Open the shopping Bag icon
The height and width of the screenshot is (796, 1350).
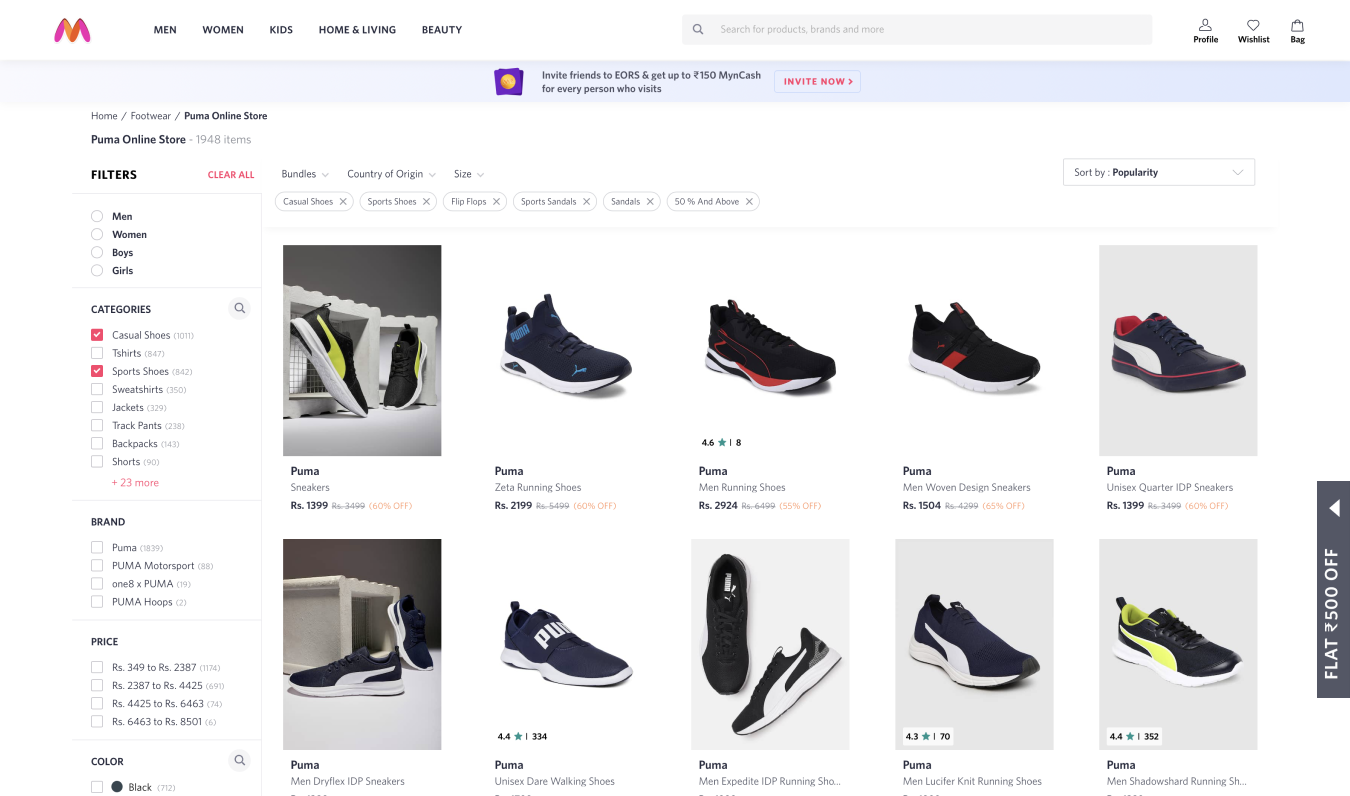click(1297, 25)
